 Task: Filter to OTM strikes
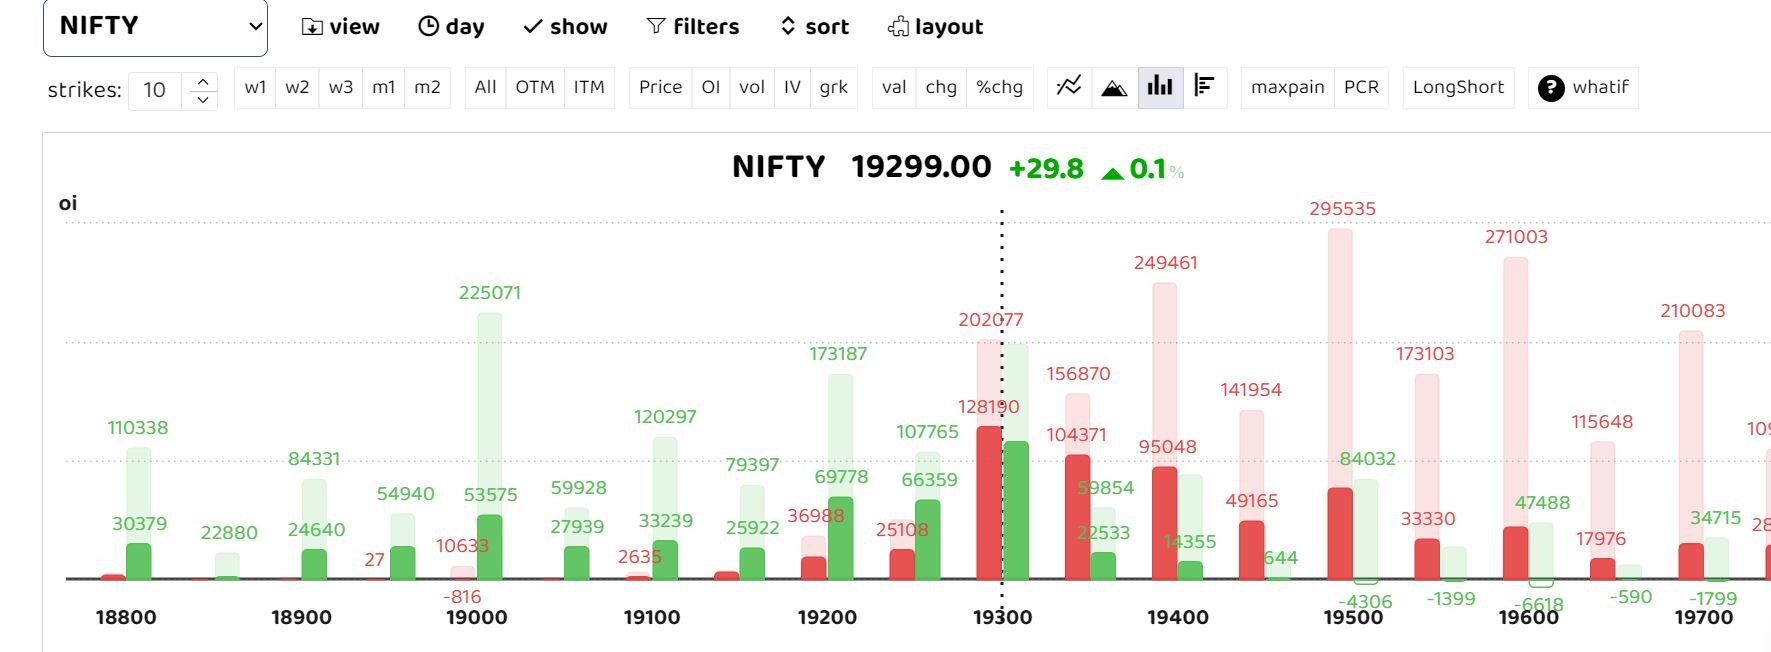535,87
